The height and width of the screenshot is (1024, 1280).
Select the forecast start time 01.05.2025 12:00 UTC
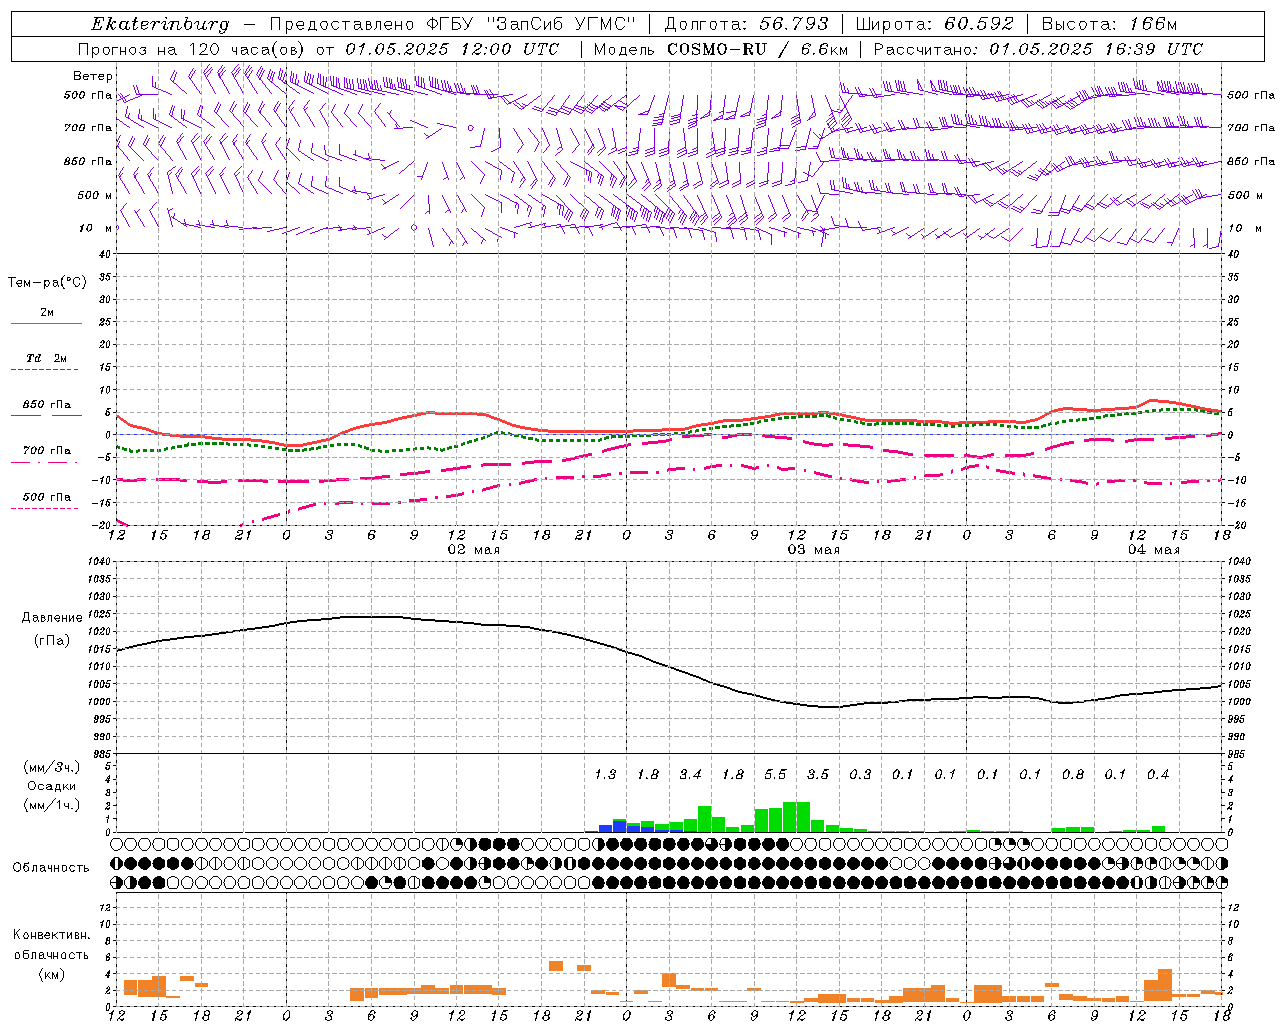point(452,49)
